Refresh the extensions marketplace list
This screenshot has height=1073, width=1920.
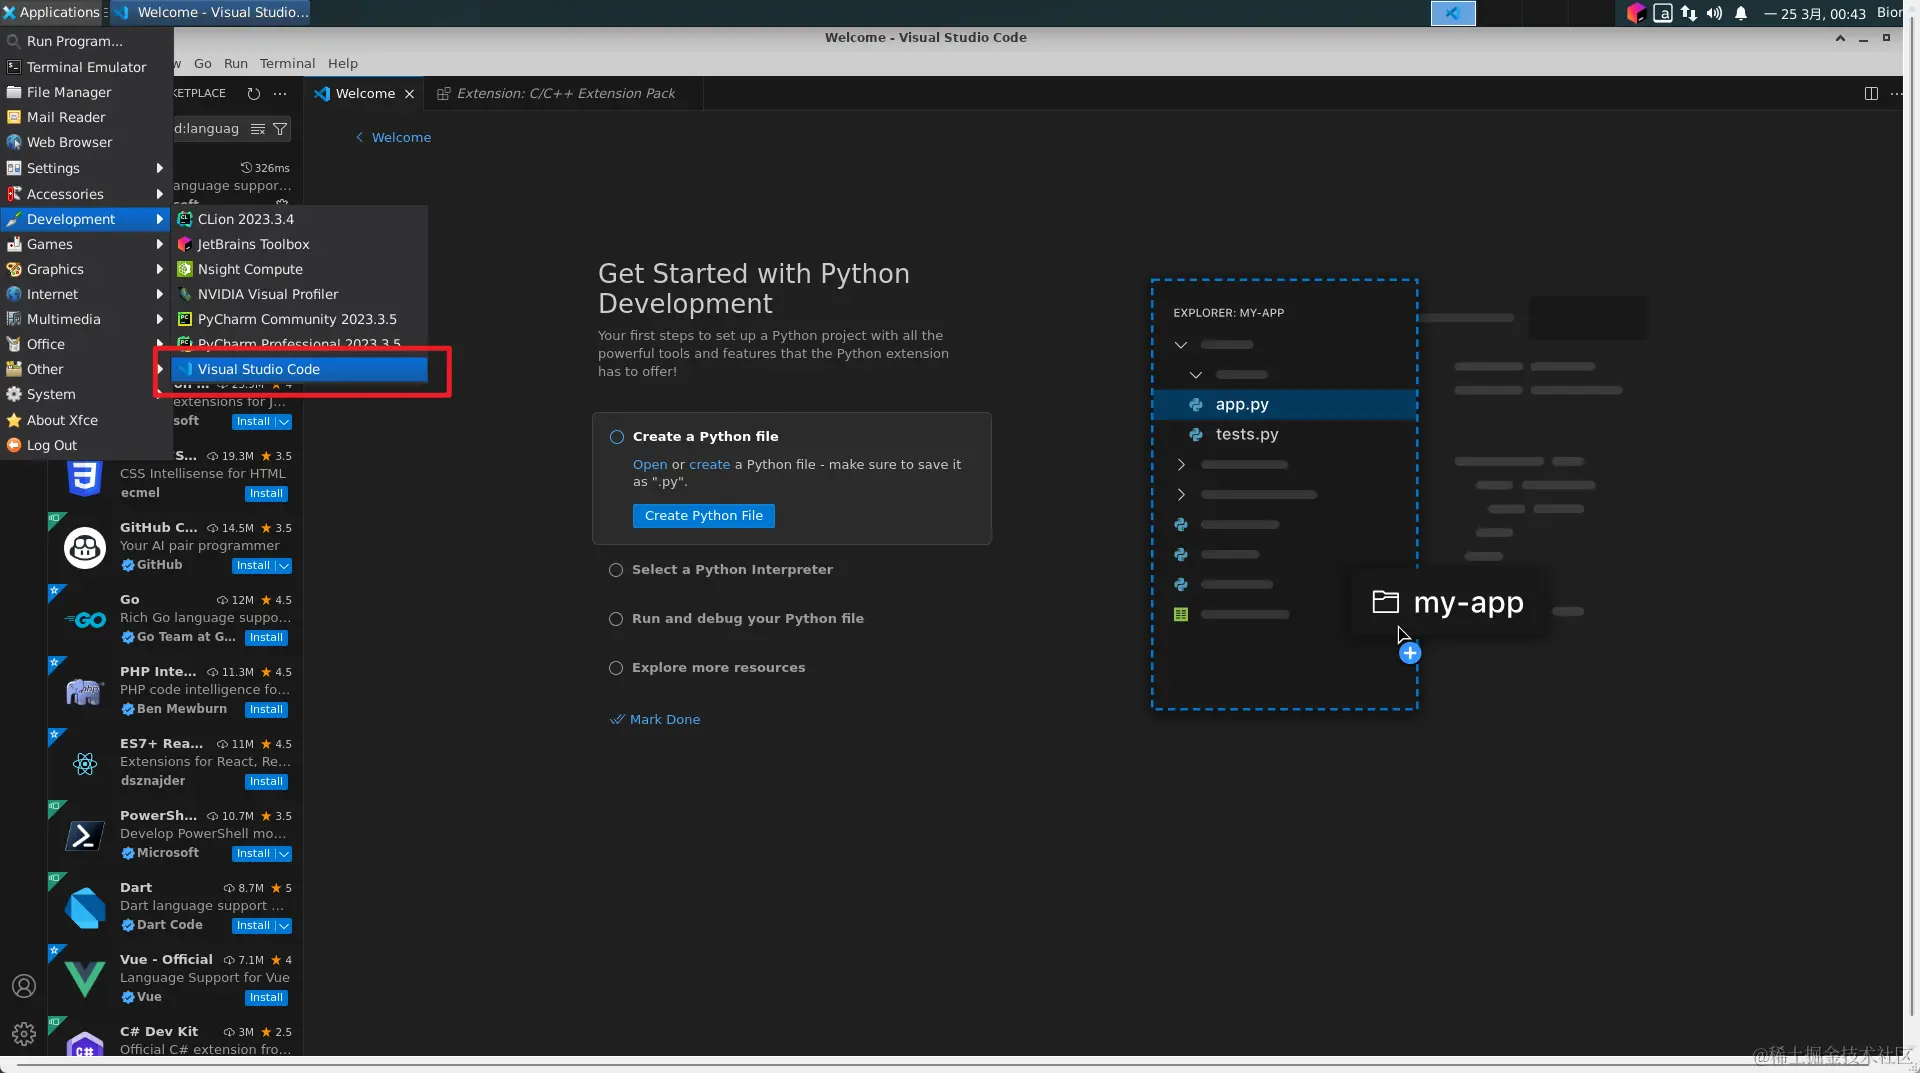click(254, 94)
